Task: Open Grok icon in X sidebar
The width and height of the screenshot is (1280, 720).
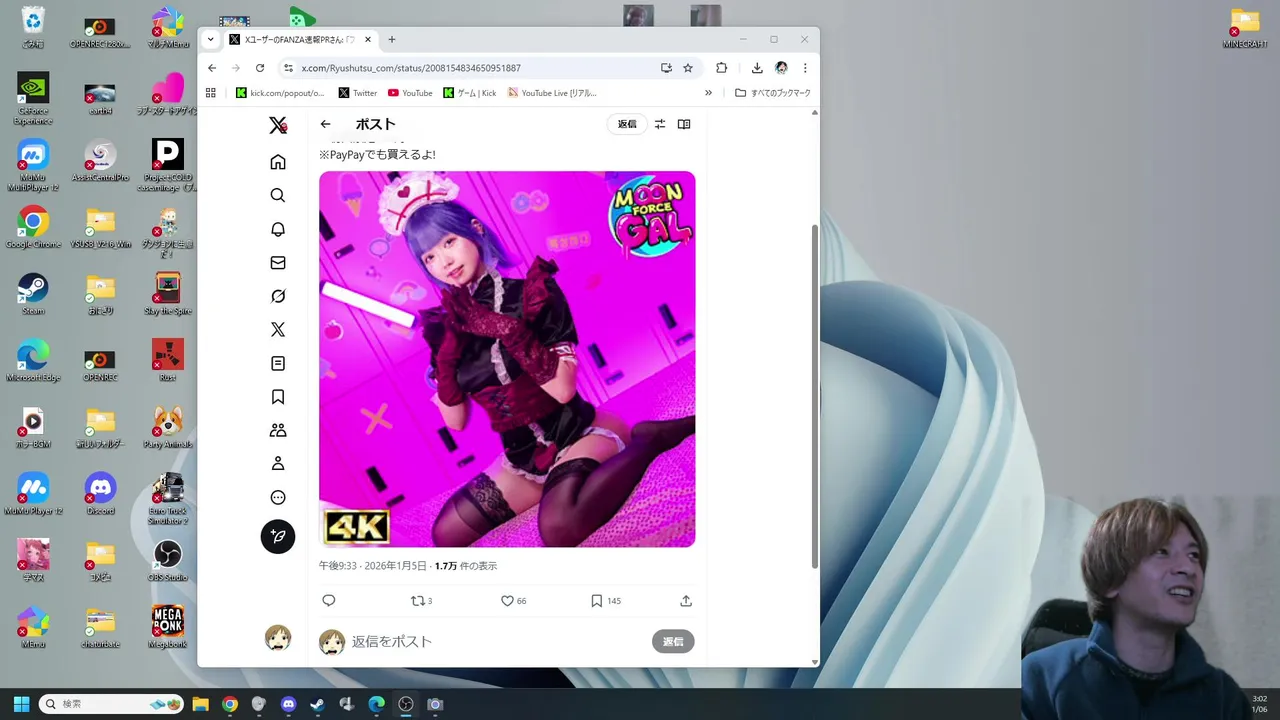Action: (278, 296)
